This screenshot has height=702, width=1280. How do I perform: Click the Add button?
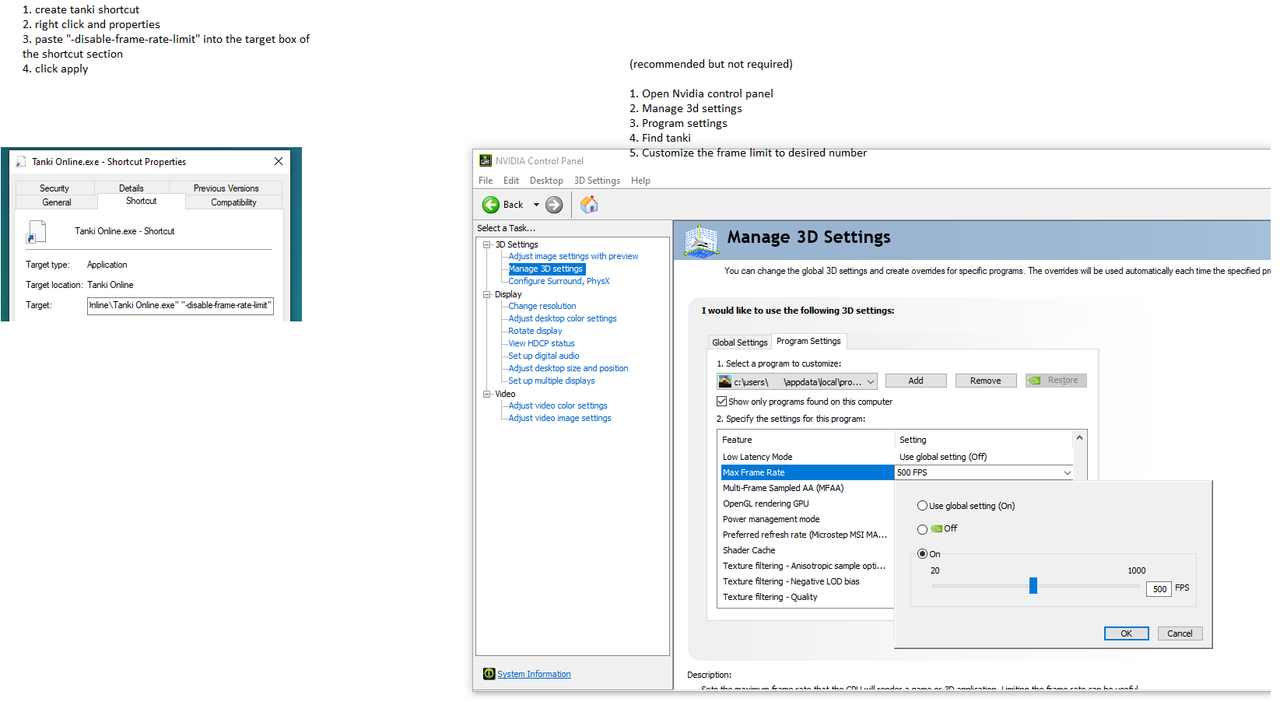click(916, 381)
